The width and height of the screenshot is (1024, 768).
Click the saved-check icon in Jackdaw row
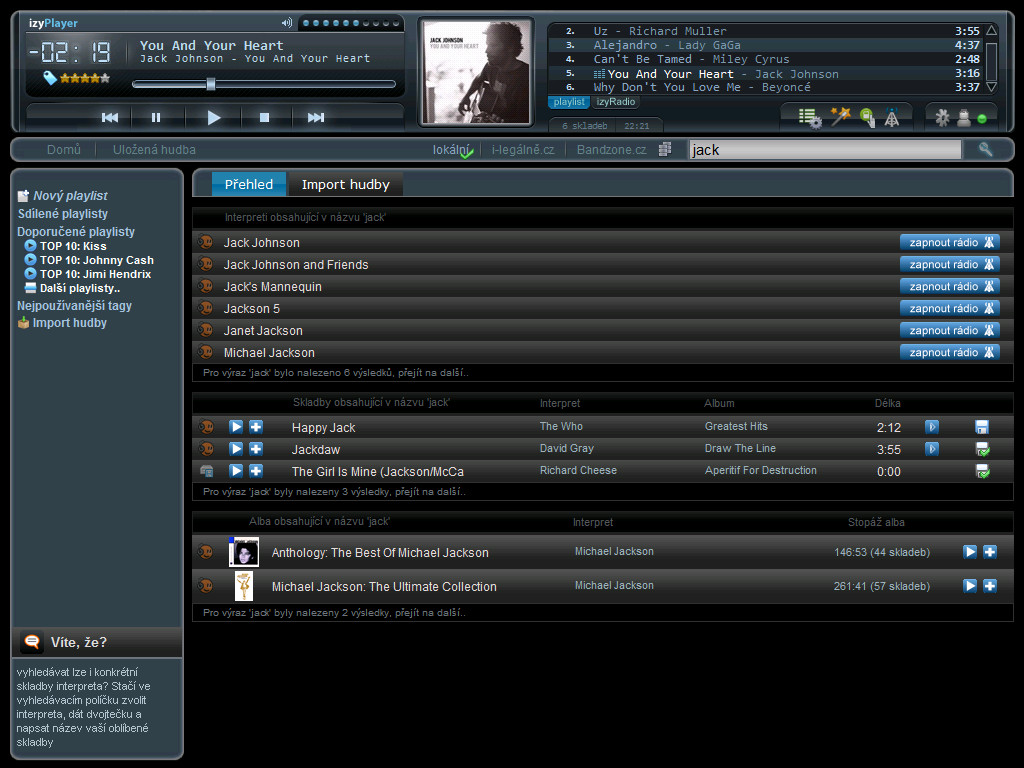click(x=982, y=449)
